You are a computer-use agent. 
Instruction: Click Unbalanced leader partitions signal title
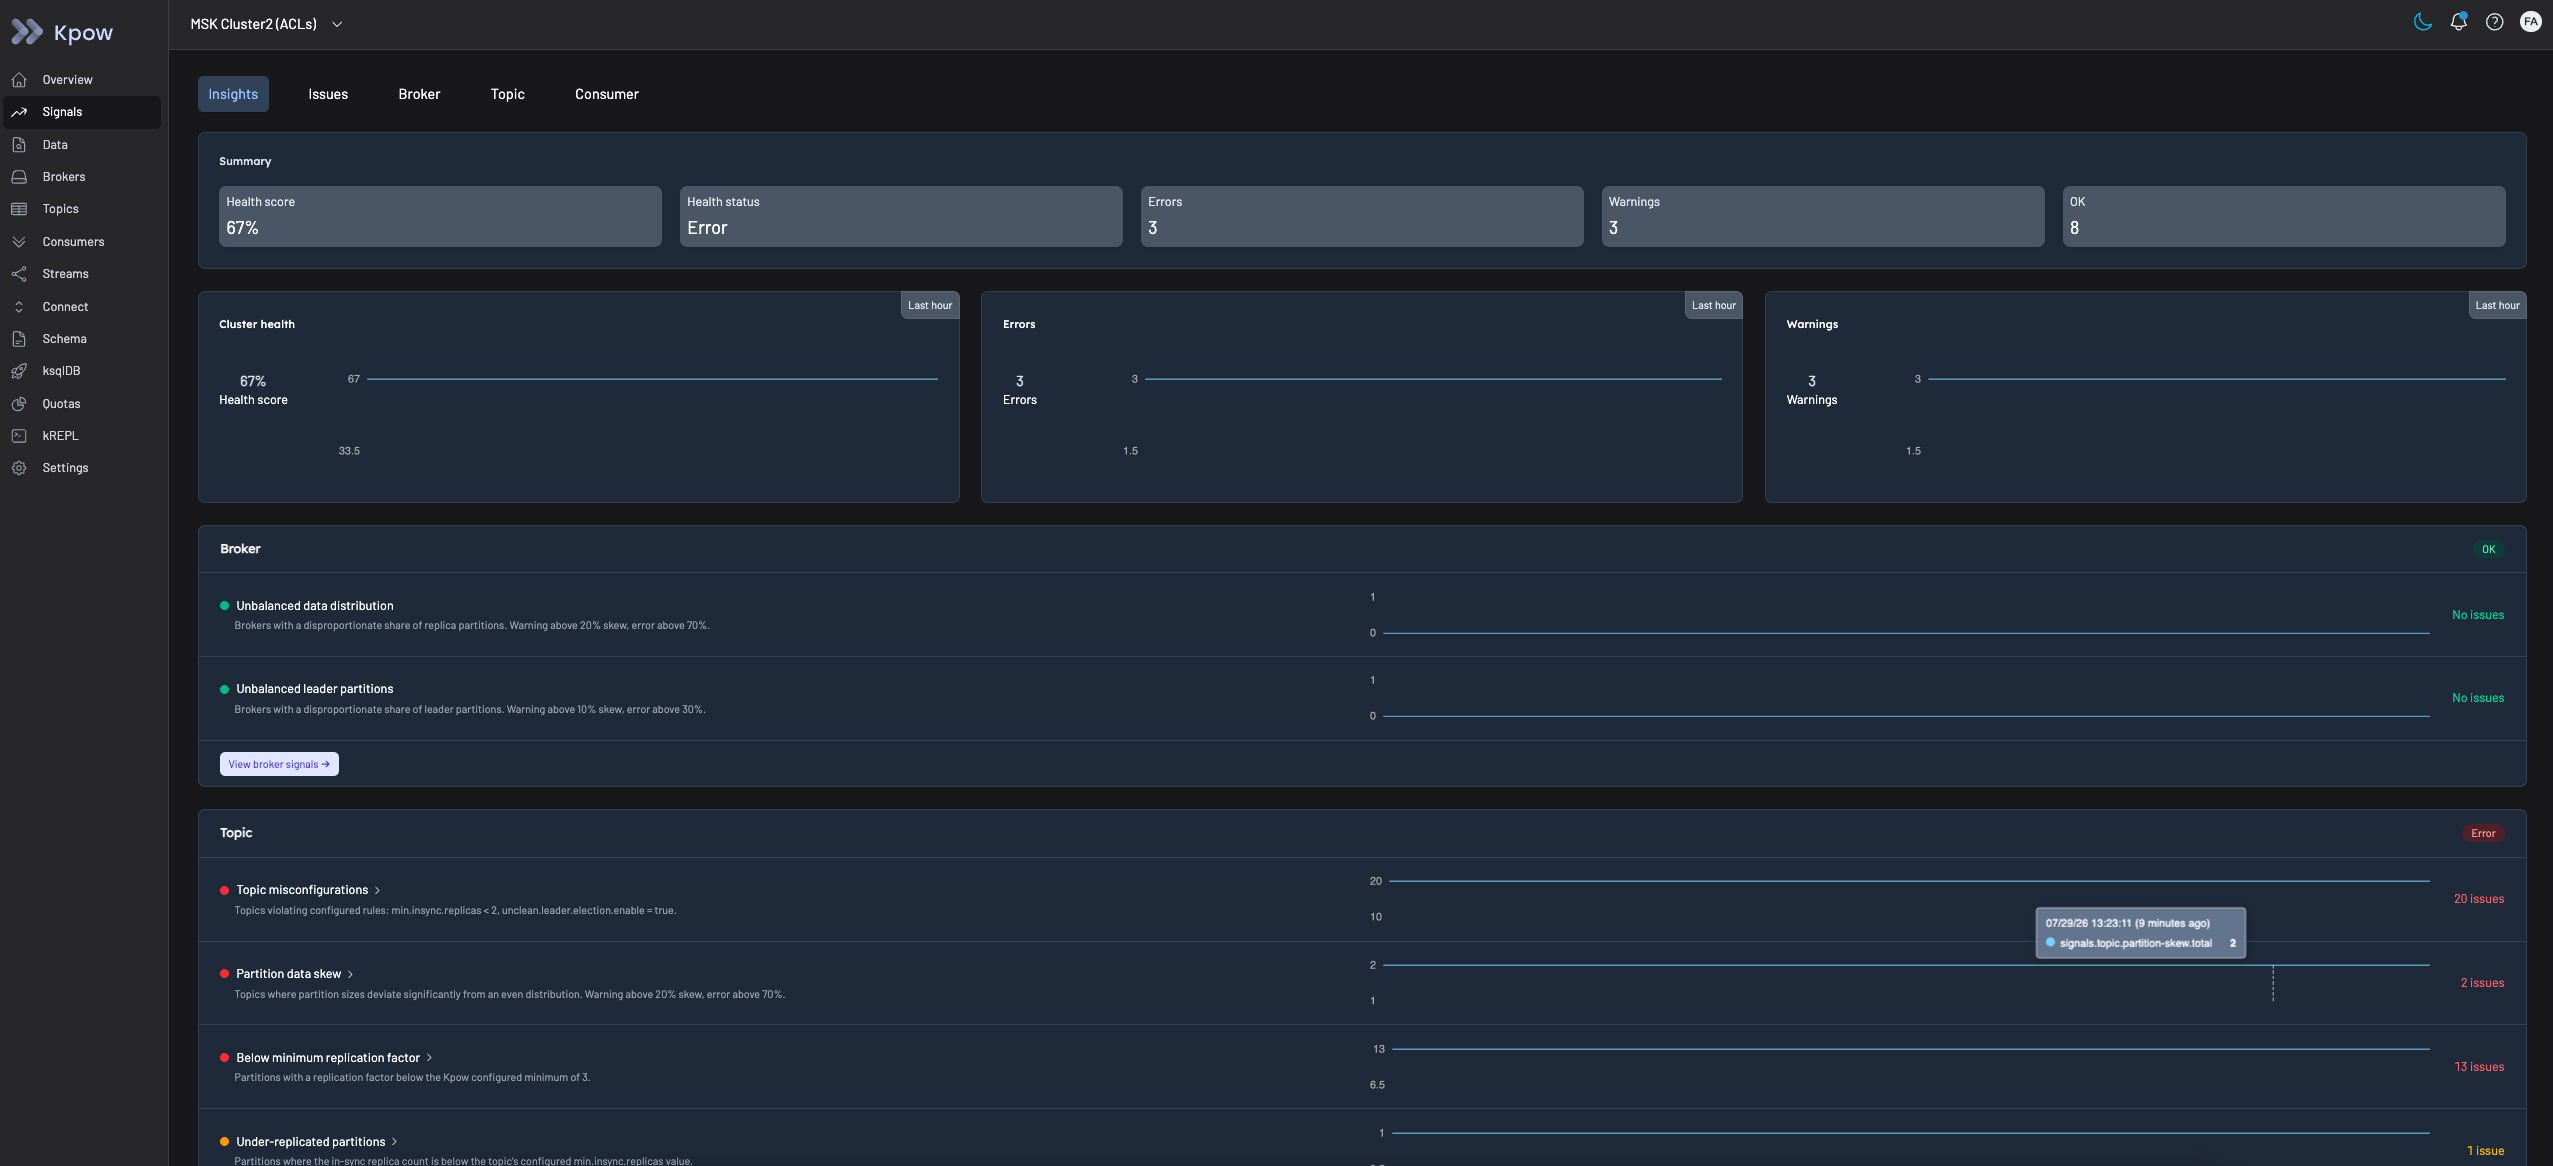point(314,689)
